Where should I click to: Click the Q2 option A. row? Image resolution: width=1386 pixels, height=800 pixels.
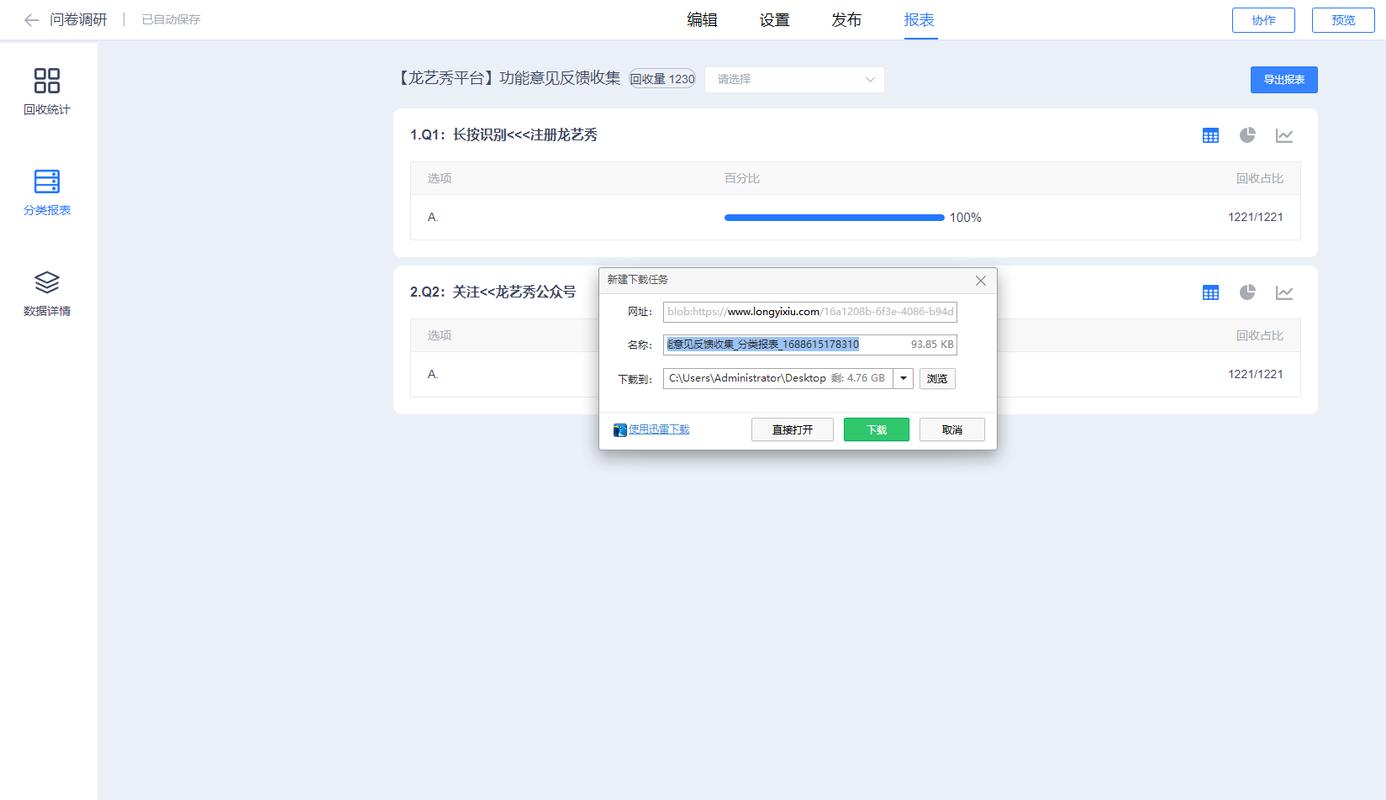click(855, 374)
